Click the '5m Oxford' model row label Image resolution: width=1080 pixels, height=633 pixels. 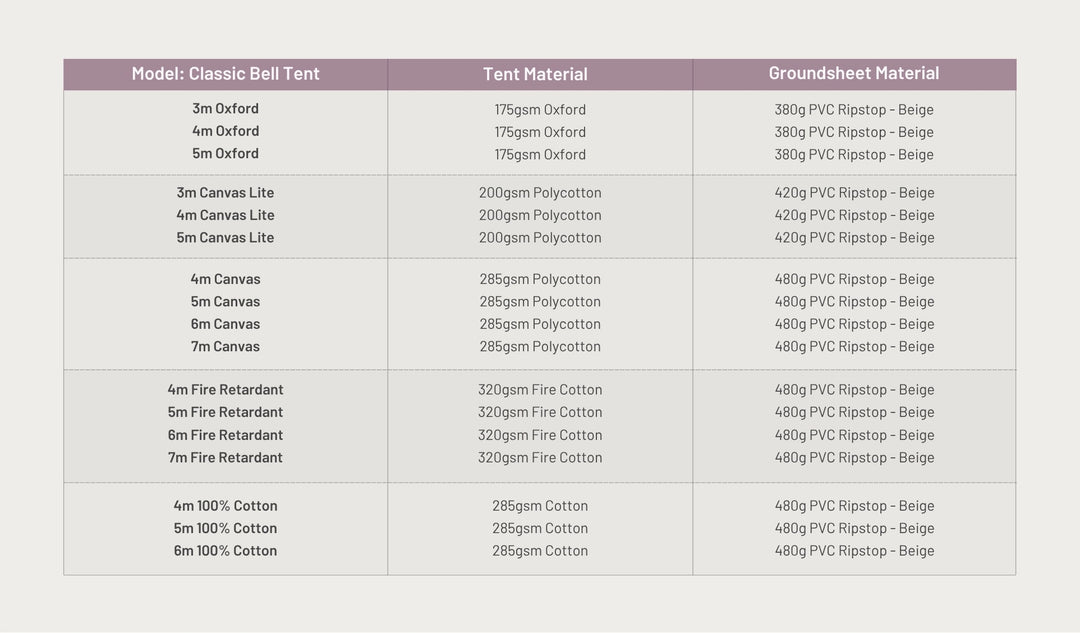tap(225, 154)
